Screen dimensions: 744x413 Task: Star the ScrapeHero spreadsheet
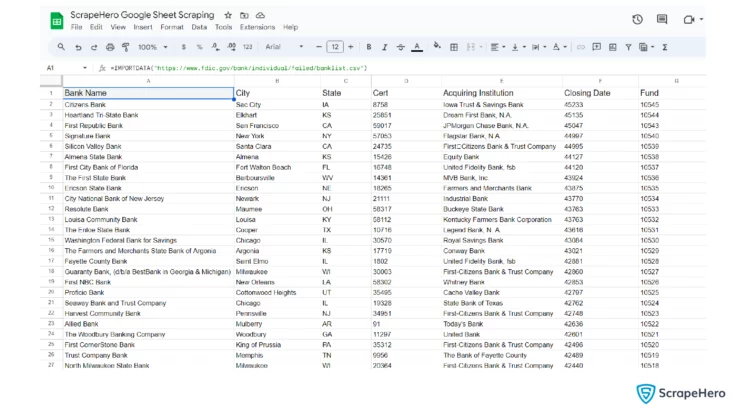coord(228,15)
